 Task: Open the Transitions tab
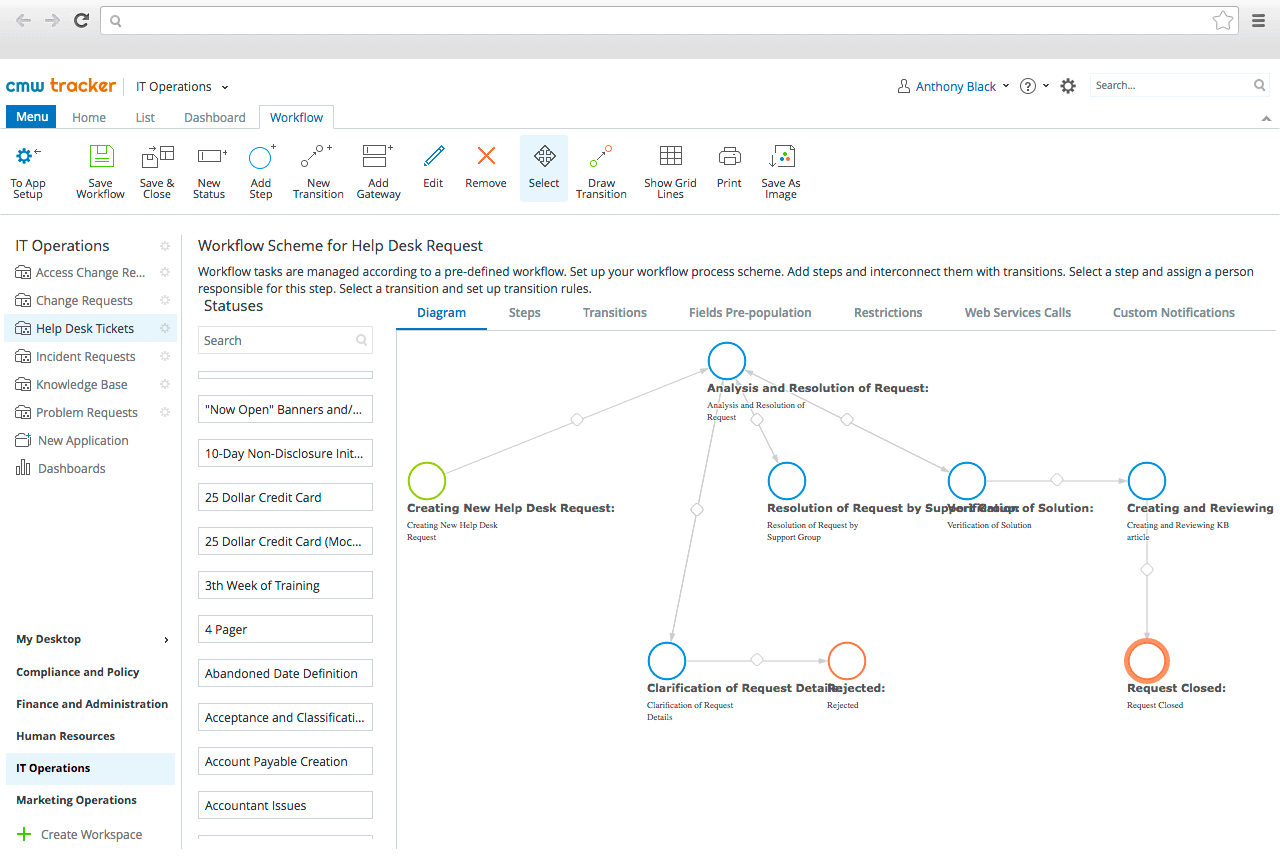(x=615, y=313)
